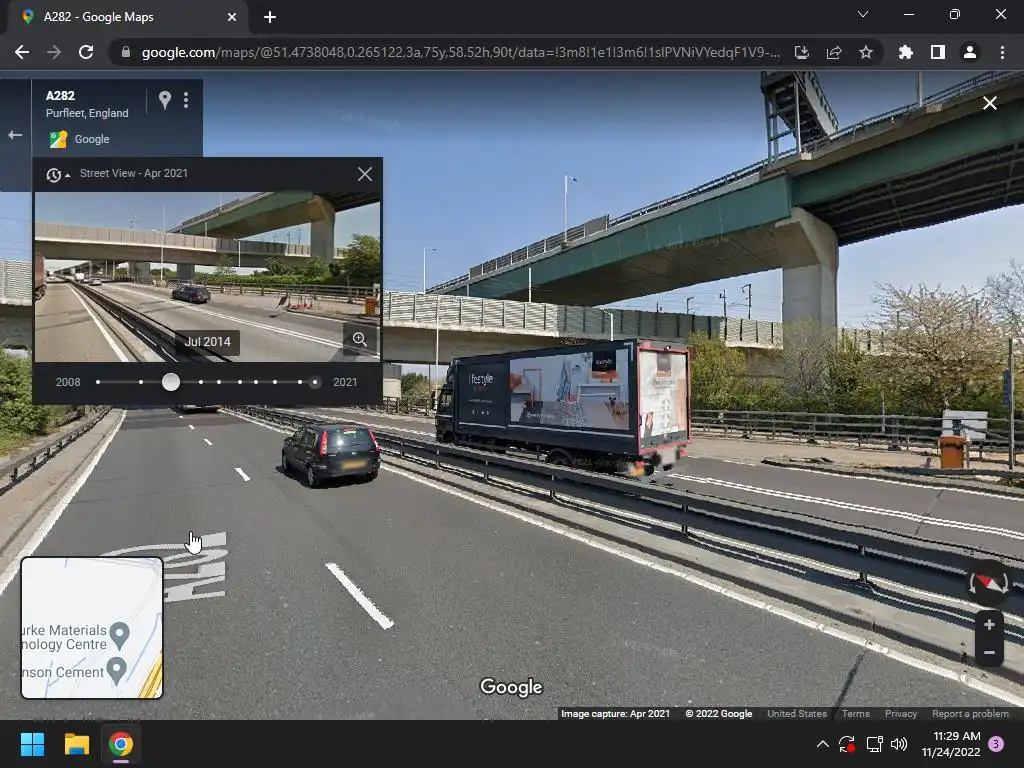Open the tab search chevron
The image size is (1024, 768).
[x=863, y=14]
